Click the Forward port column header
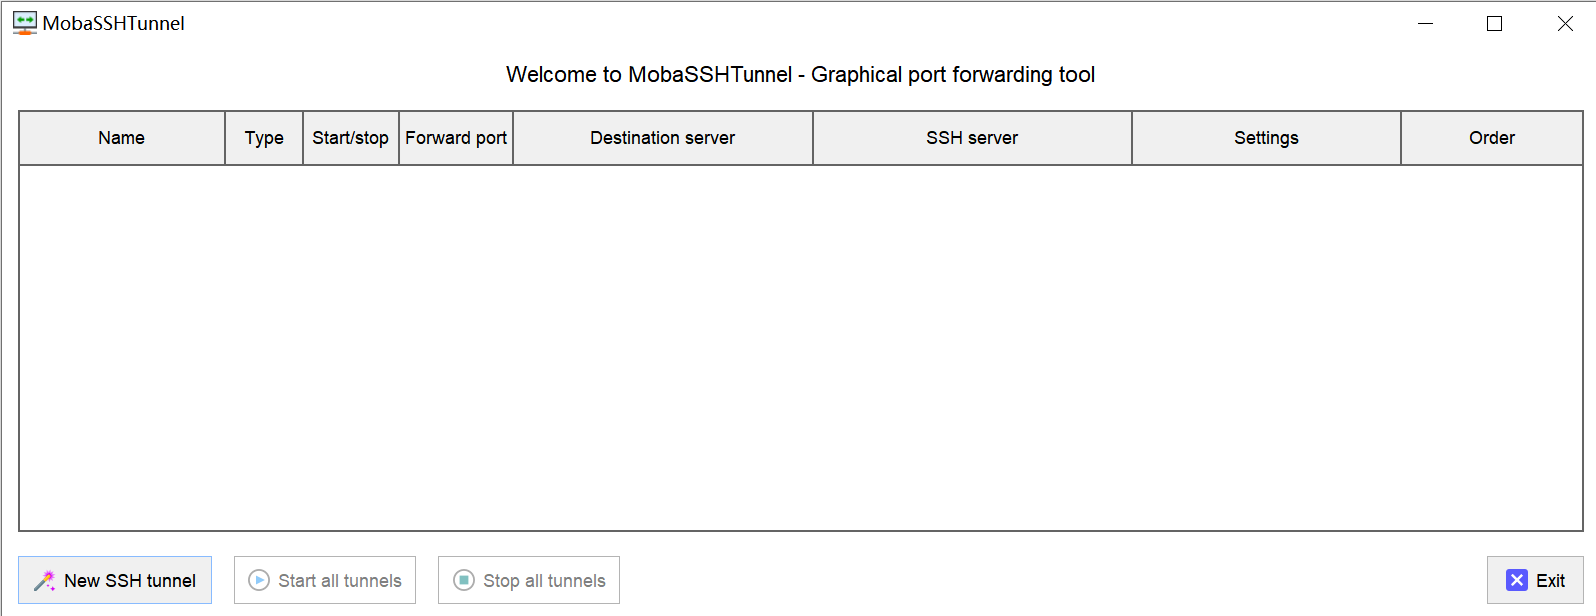 click(x=456, y=138)
